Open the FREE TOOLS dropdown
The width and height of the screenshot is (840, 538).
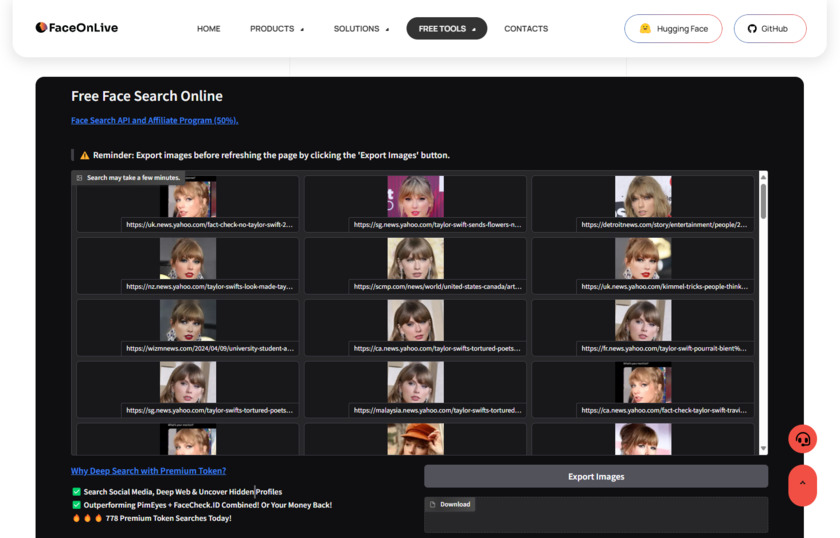pyautogui.click(x=446, y=29)
